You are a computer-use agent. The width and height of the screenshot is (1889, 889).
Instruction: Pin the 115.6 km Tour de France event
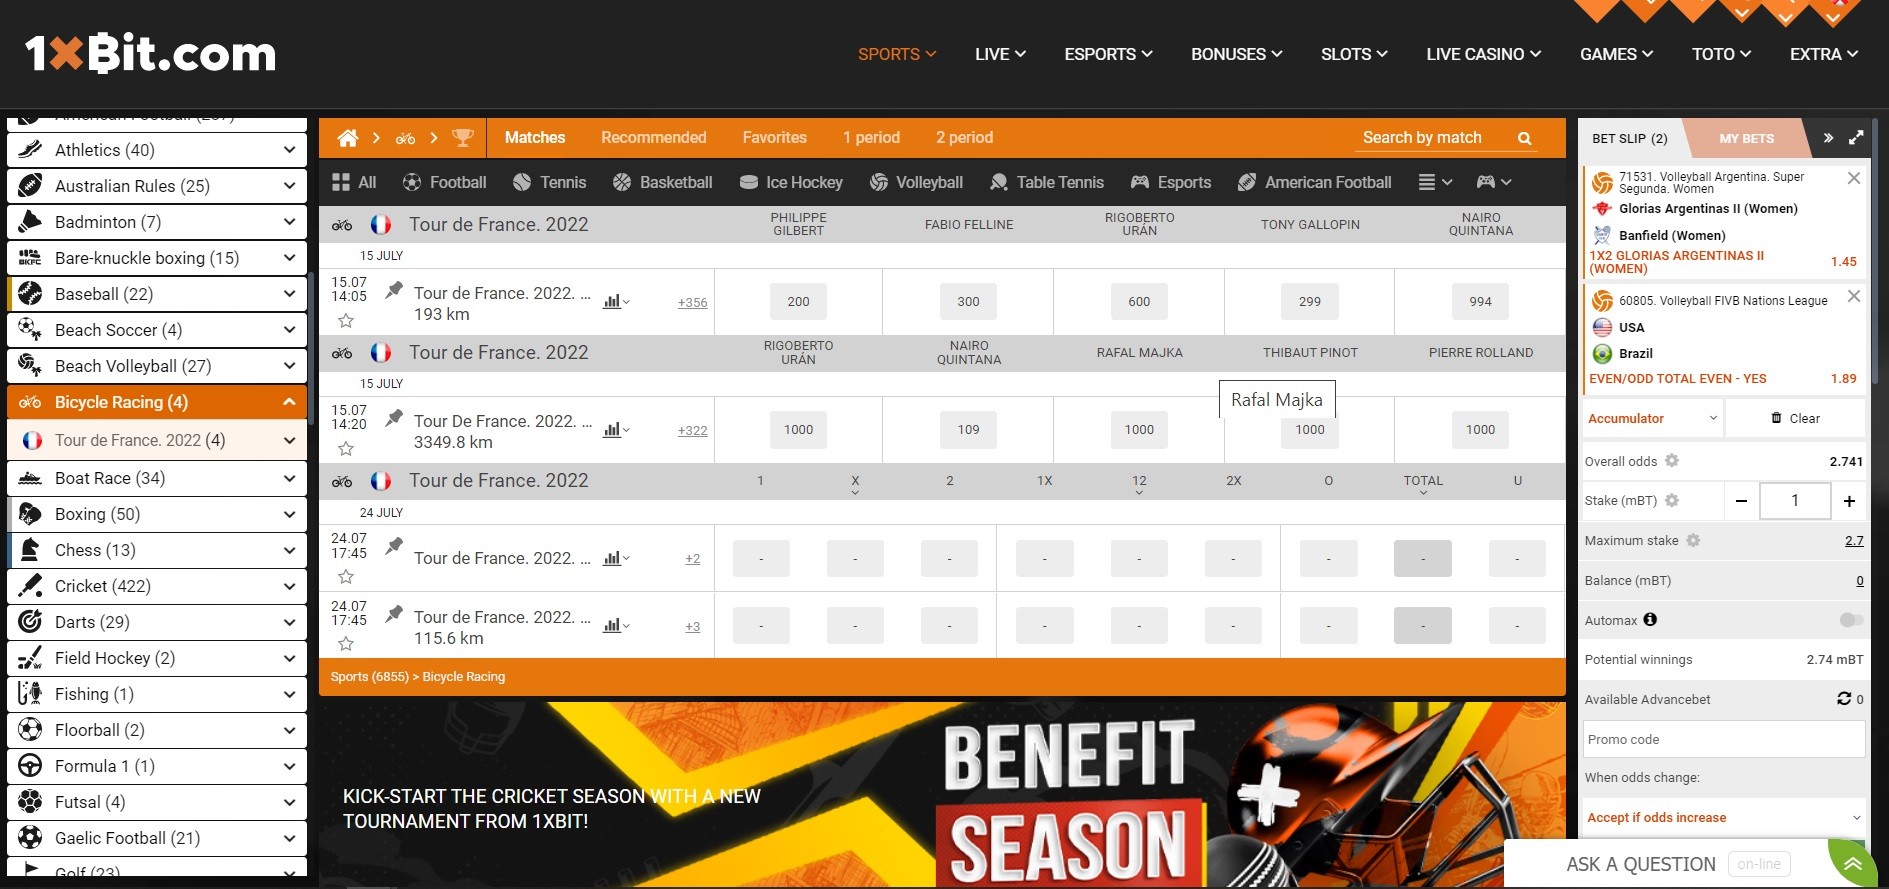click(394, 614)
